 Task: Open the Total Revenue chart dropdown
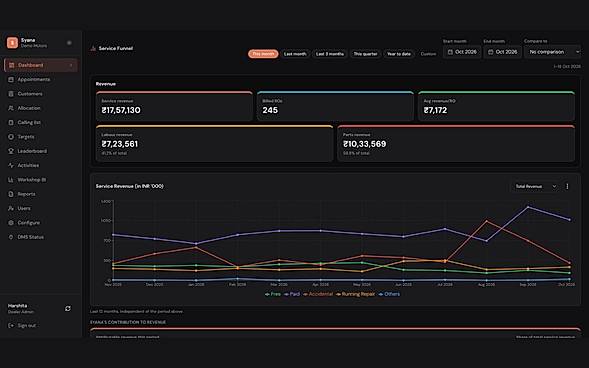[535, 186]
